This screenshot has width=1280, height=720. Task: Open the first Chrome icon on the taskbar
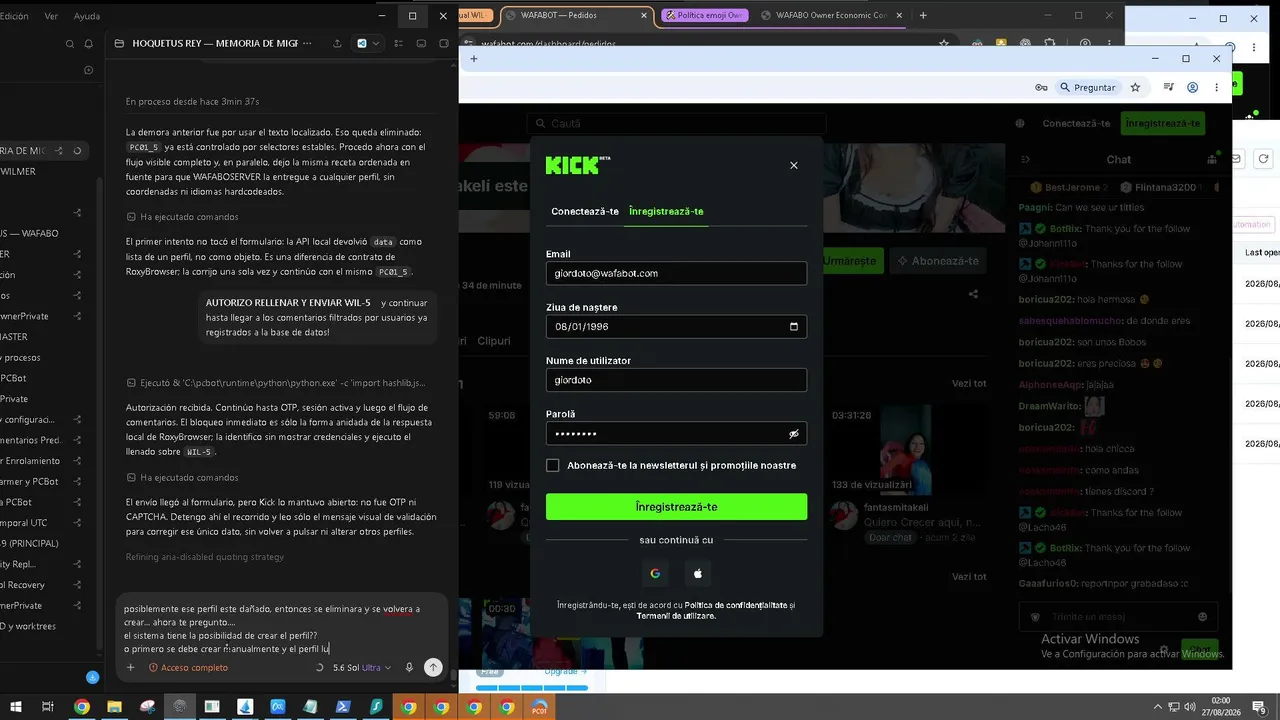pos(82,707)
